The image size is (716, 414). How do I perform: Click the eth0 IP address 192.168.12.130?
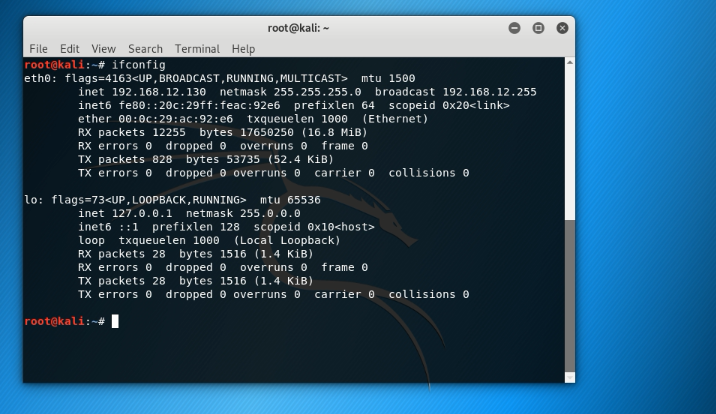click(159, 92)
